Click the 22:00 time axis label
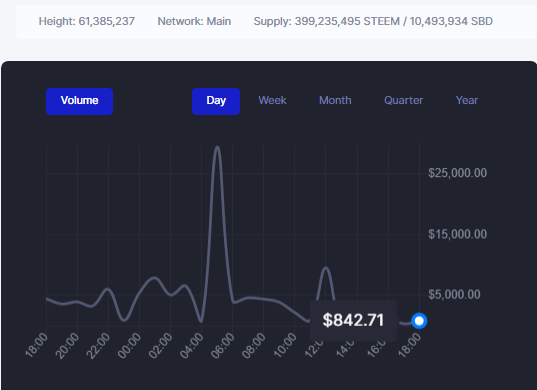The width and height of the screenshot is (537, 390). point(98,345)
